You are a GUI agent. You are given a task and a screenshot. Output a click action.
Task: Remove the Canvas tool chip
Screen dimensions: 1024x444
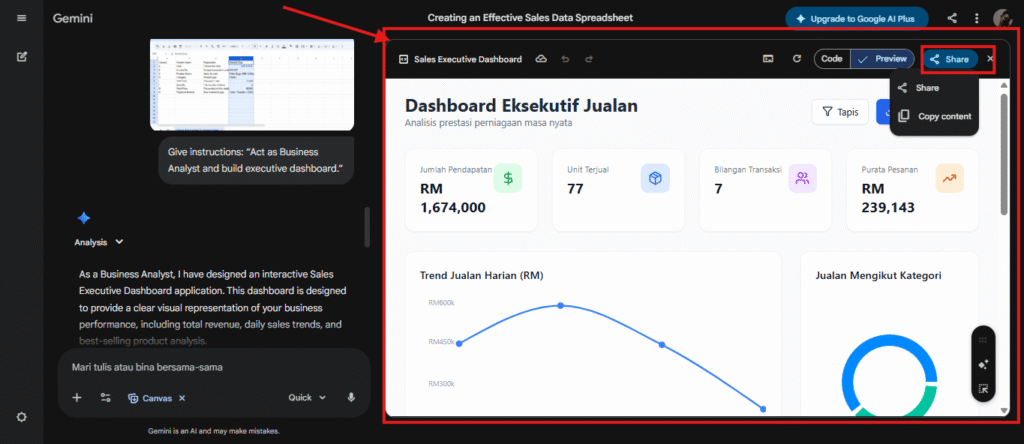click(x=182, y=398)
